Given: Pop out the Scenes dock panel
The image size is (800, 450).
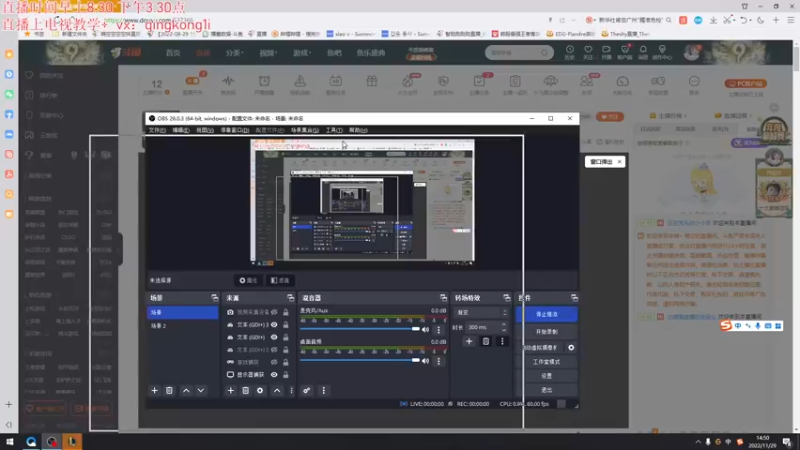Looking at the screenshot, I should [215, 297].
